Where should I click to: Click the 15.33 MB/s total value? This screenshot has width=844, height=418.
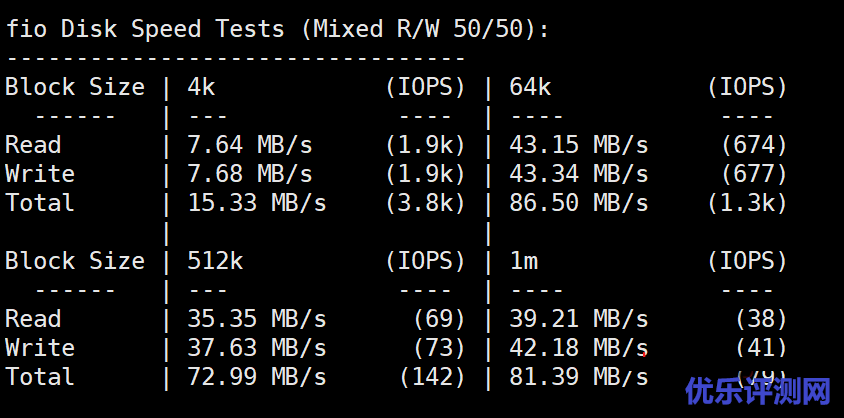point(257,203)
